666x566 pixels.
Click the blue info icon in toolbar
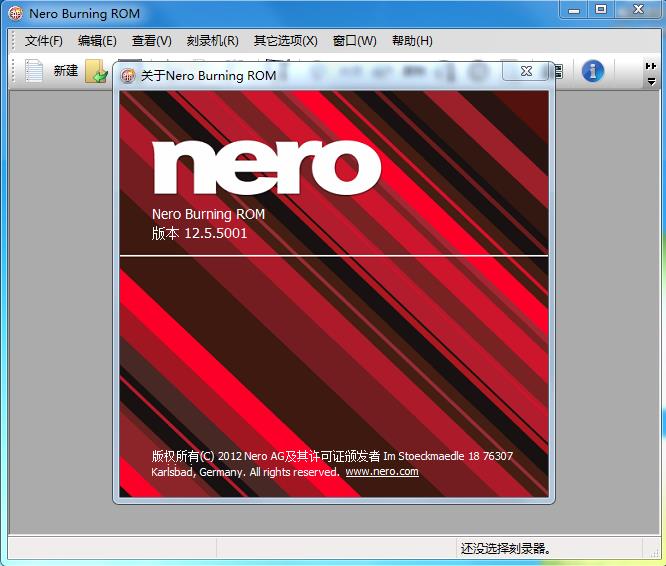593,70
